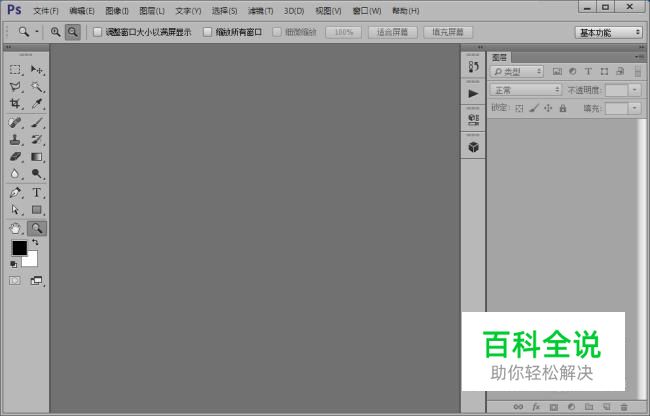
Task: Select the Eyedropper tool
Action: [x=37, y=104]
